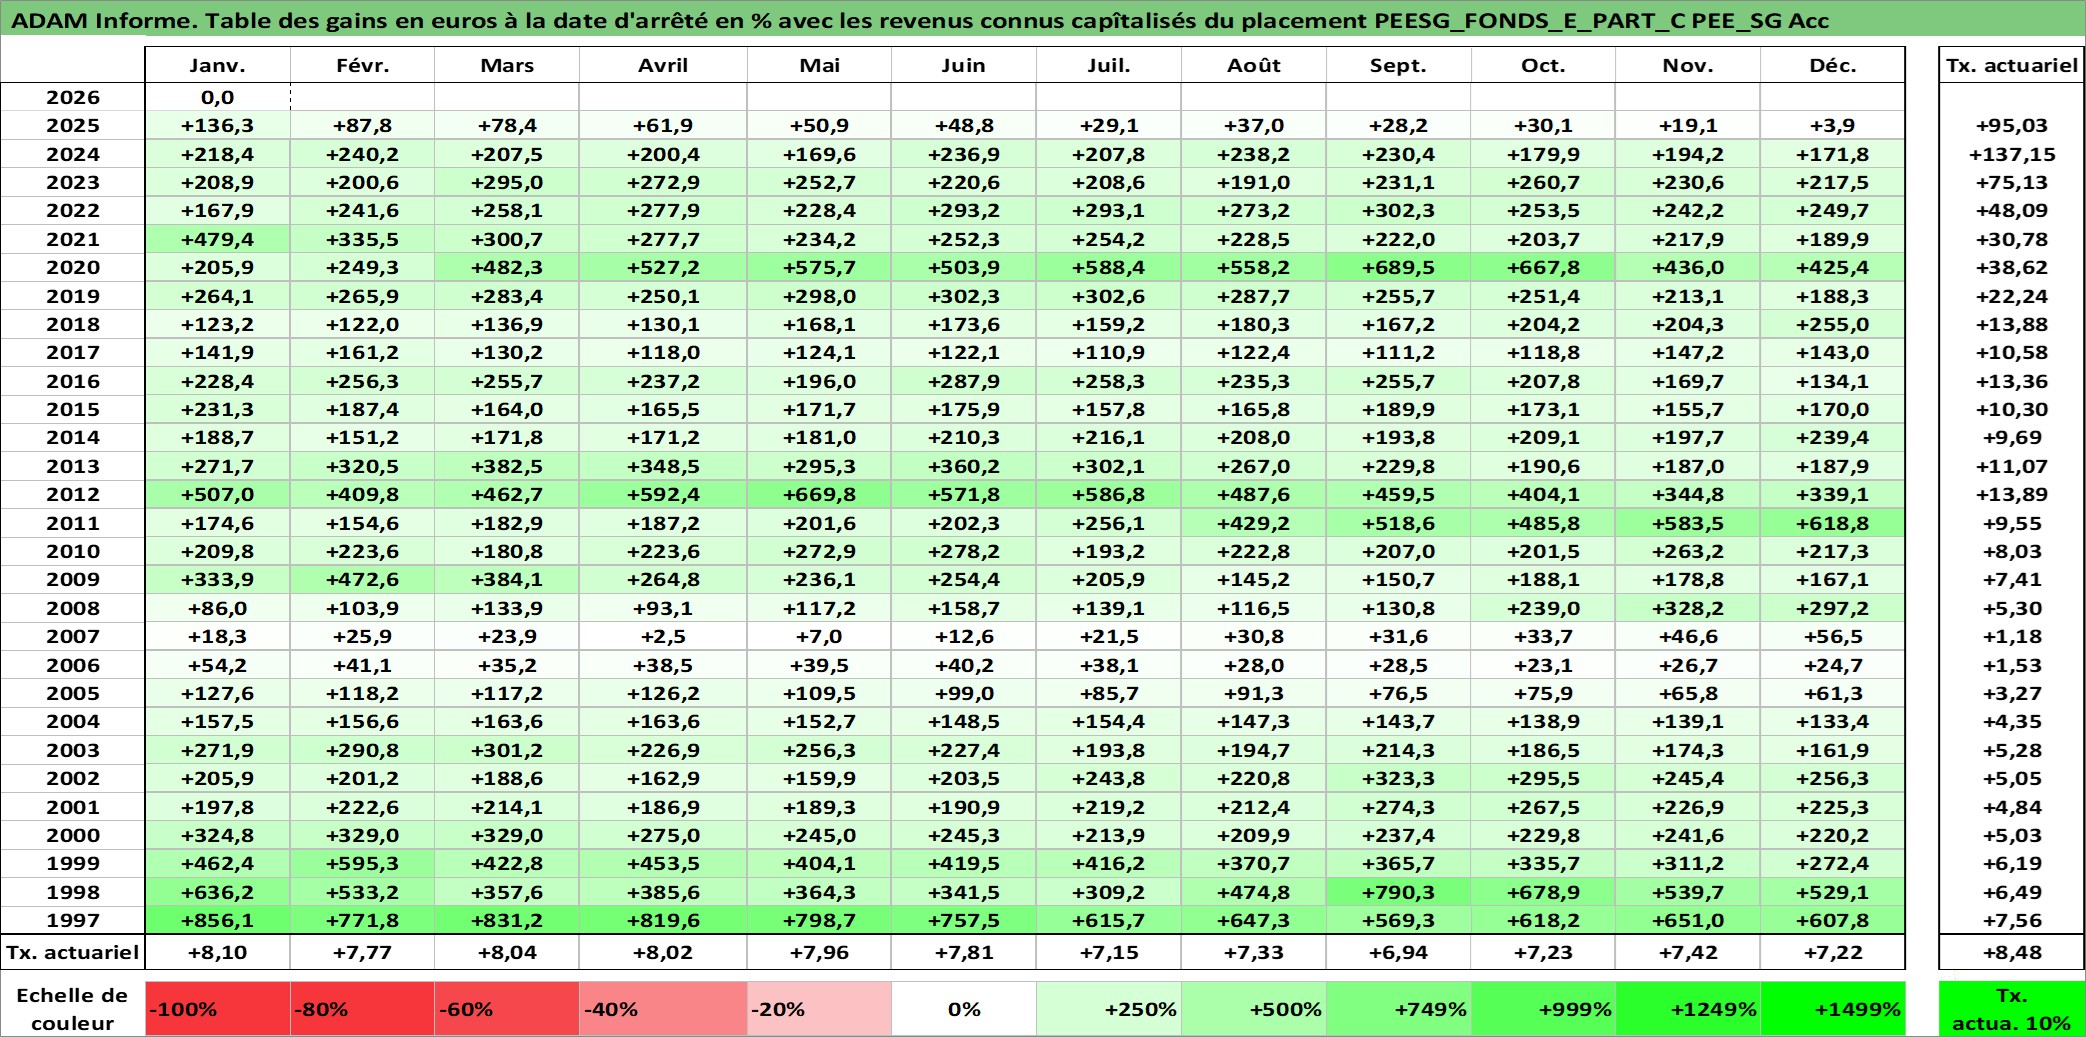The width and height of the screenshot is (2086, 1037).
Task: Select the +472,6 value in 2009
Action: click(x=362, y=579)
